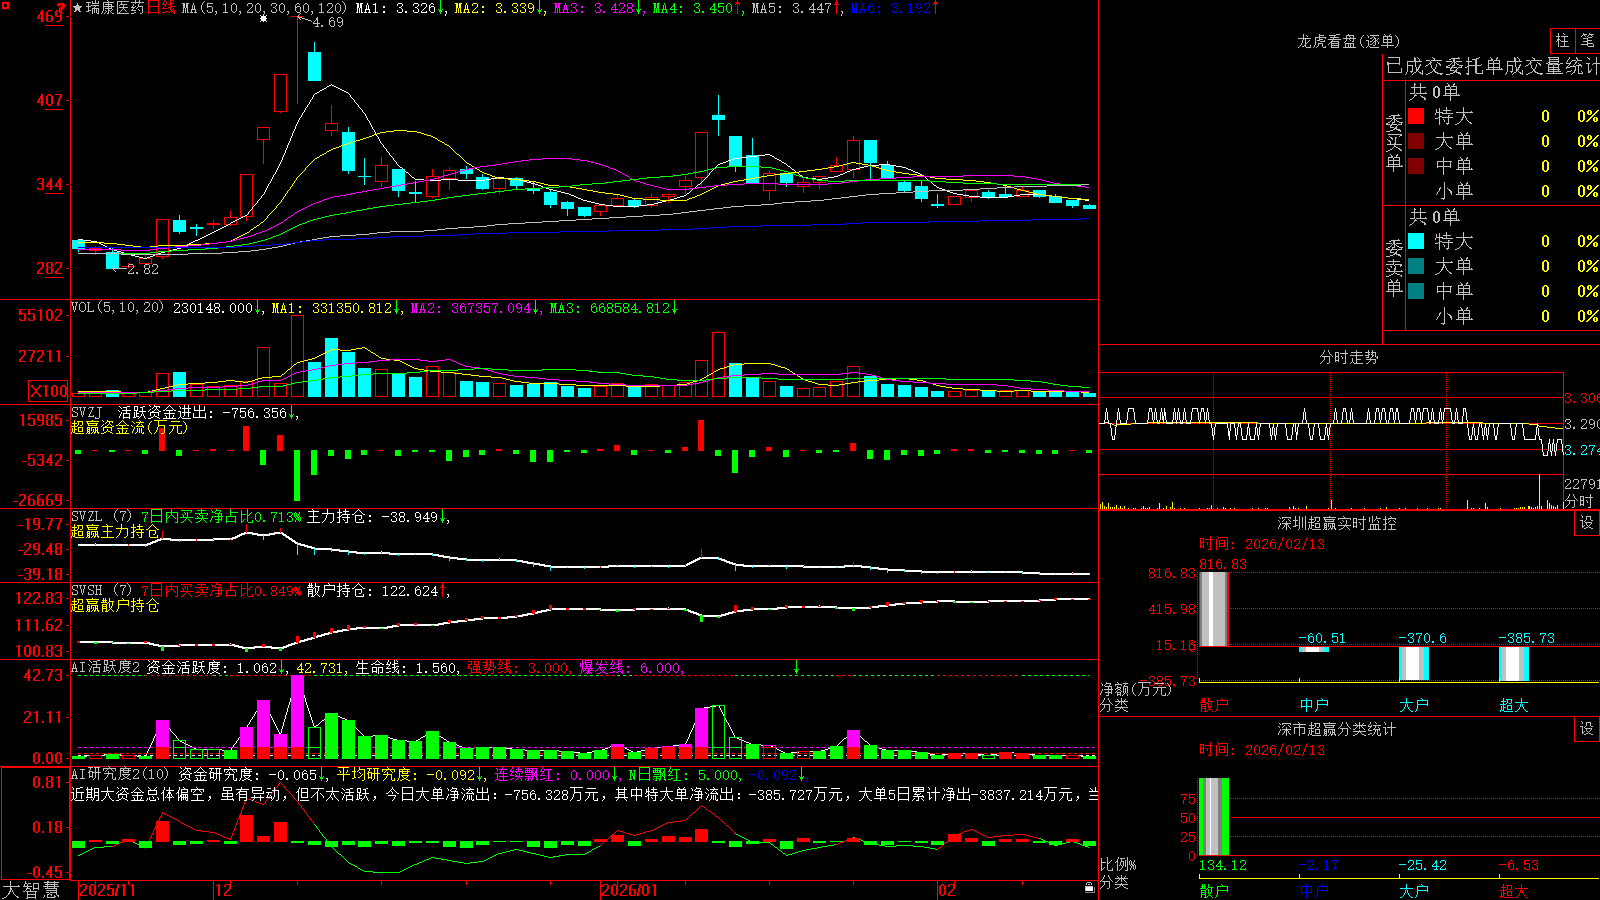Click the 大智慧 logo at the bottom left
Viewport: 1600px width, 900px height.
tap(31, 890)
